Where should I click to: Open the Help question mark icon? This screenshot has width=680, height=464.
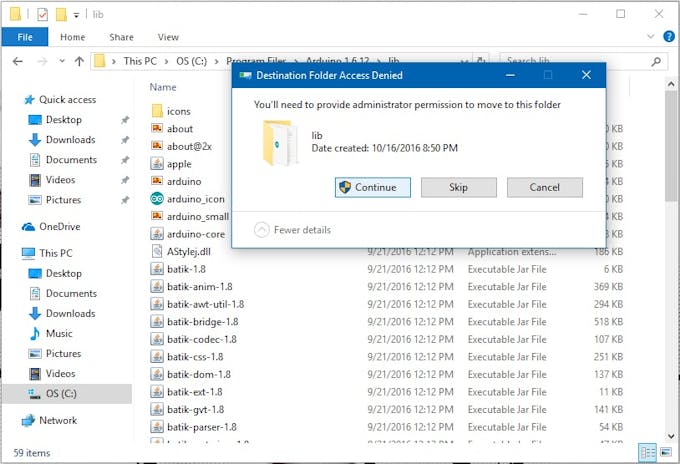tap(668, 37)
